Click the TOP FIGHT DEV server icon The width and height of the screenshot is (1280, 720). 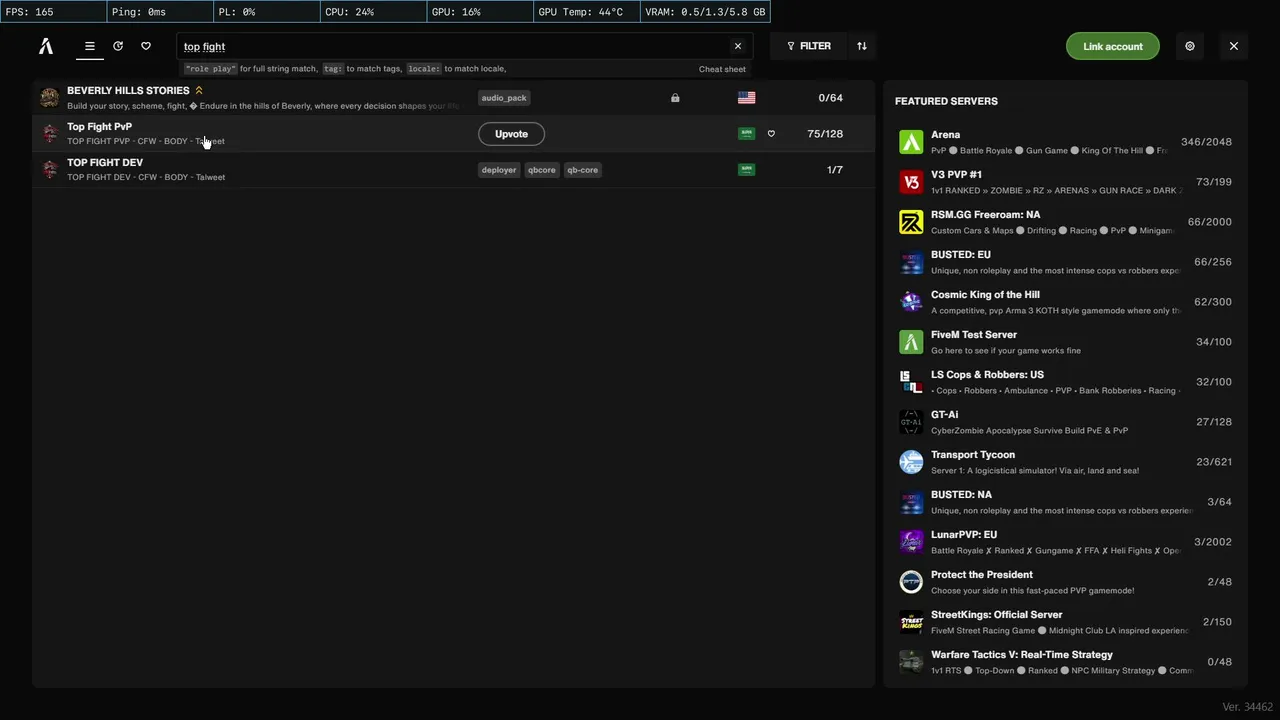[49, 170]
